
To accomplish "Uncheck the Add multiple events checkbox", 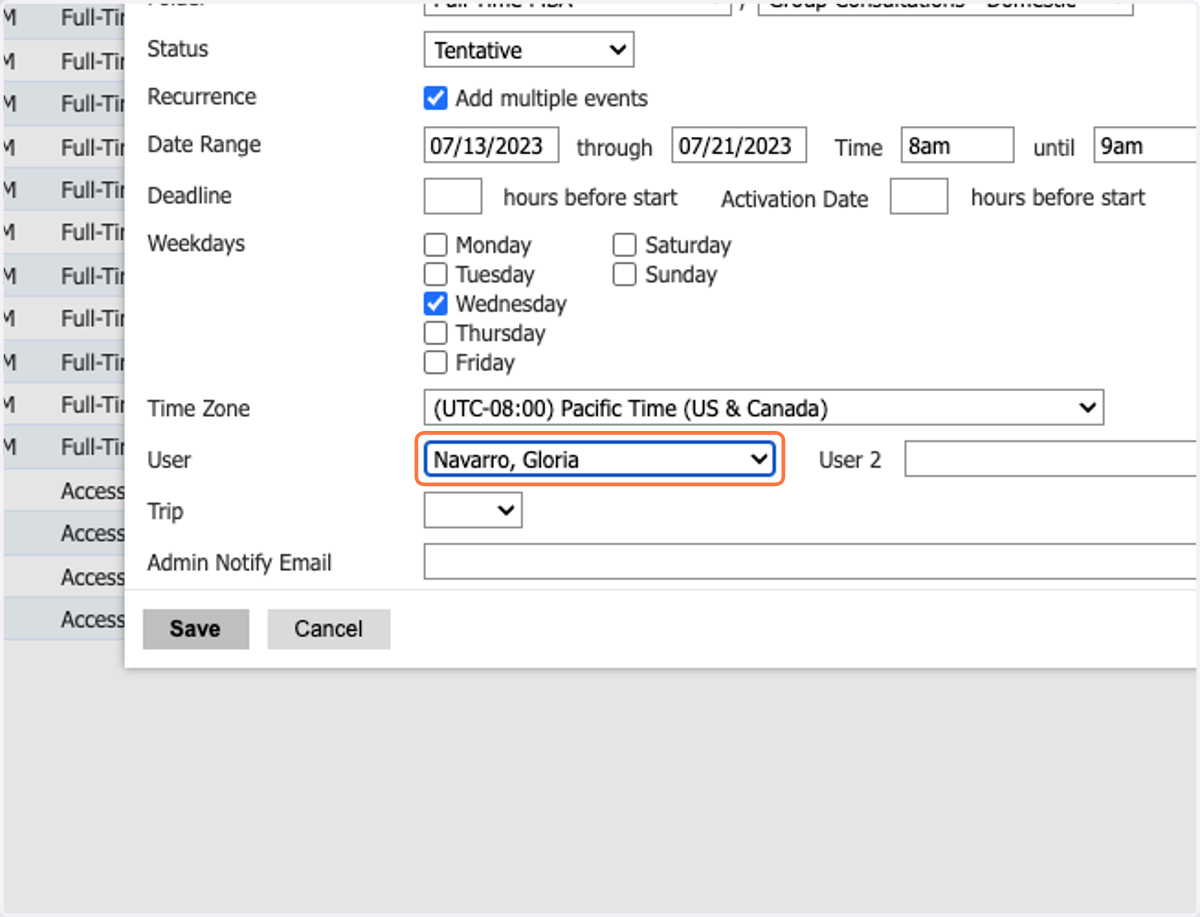I will tap(435, 98).
